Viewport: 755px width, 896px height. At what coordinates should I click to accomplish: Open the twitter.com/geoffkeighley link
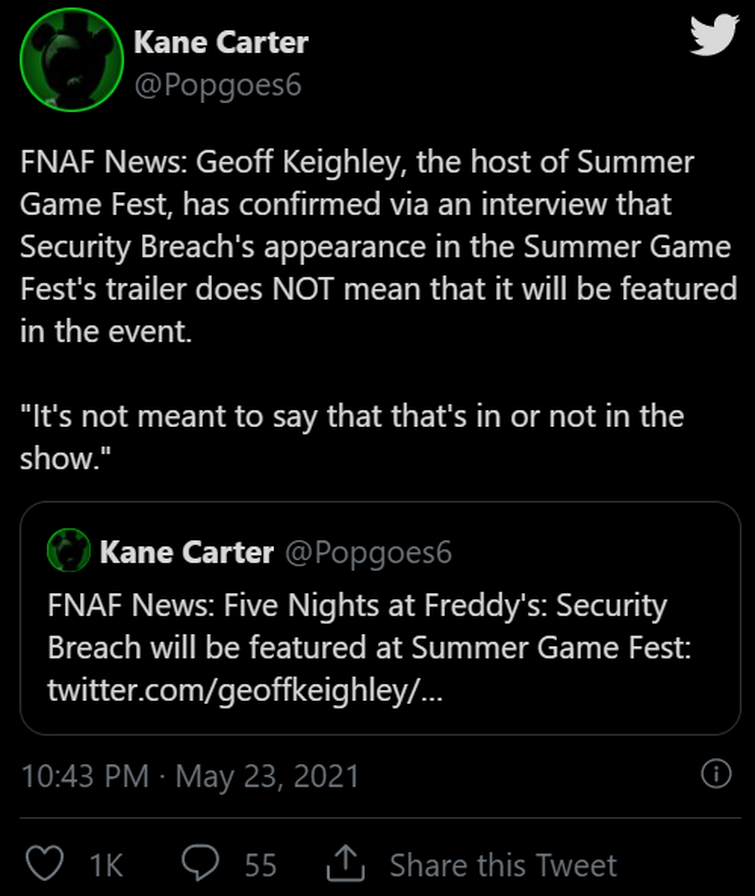click(244, 691)
